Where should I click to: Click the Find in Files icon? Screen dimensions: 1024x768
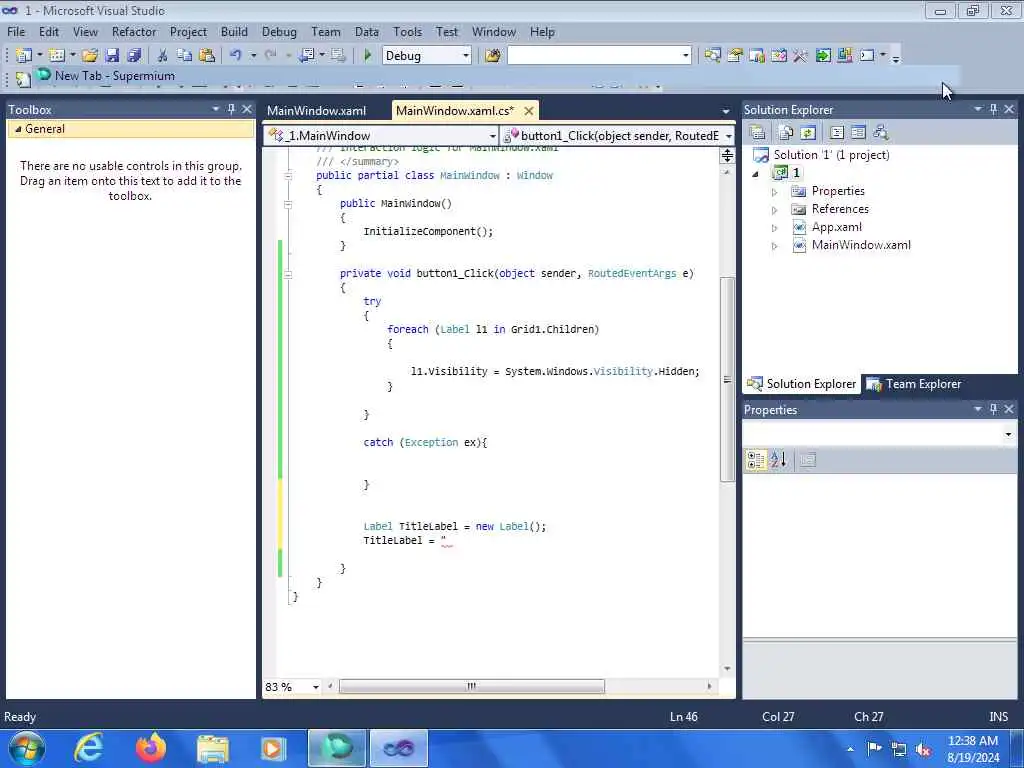coord(492,56)
